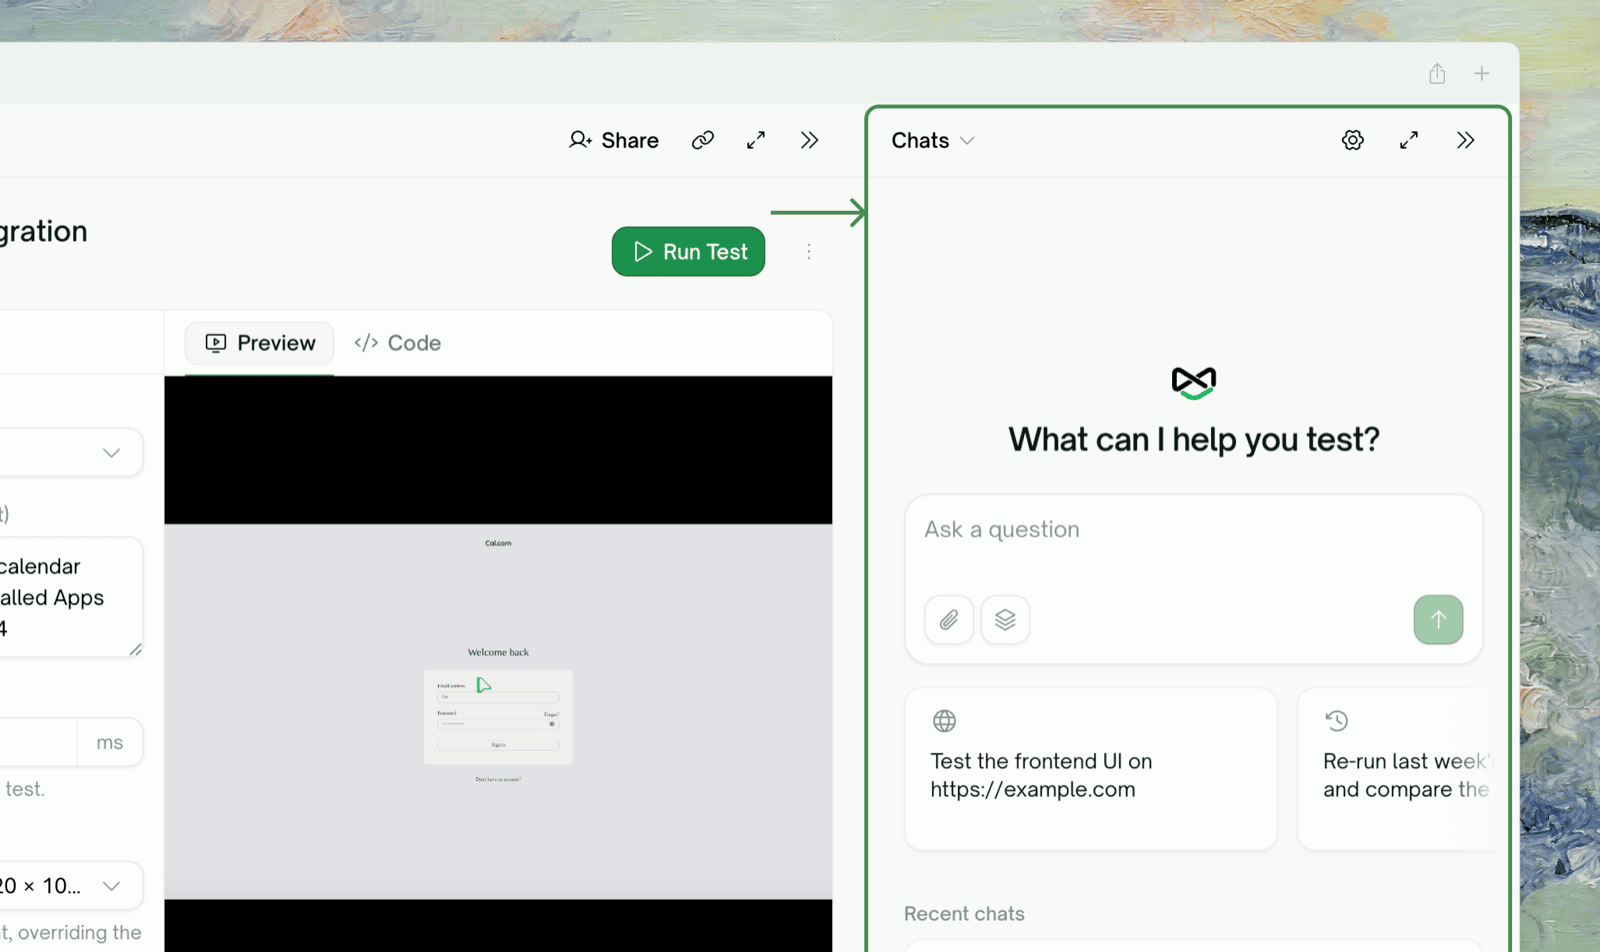Click the text area containing 'calendar'

coord(70,597)
